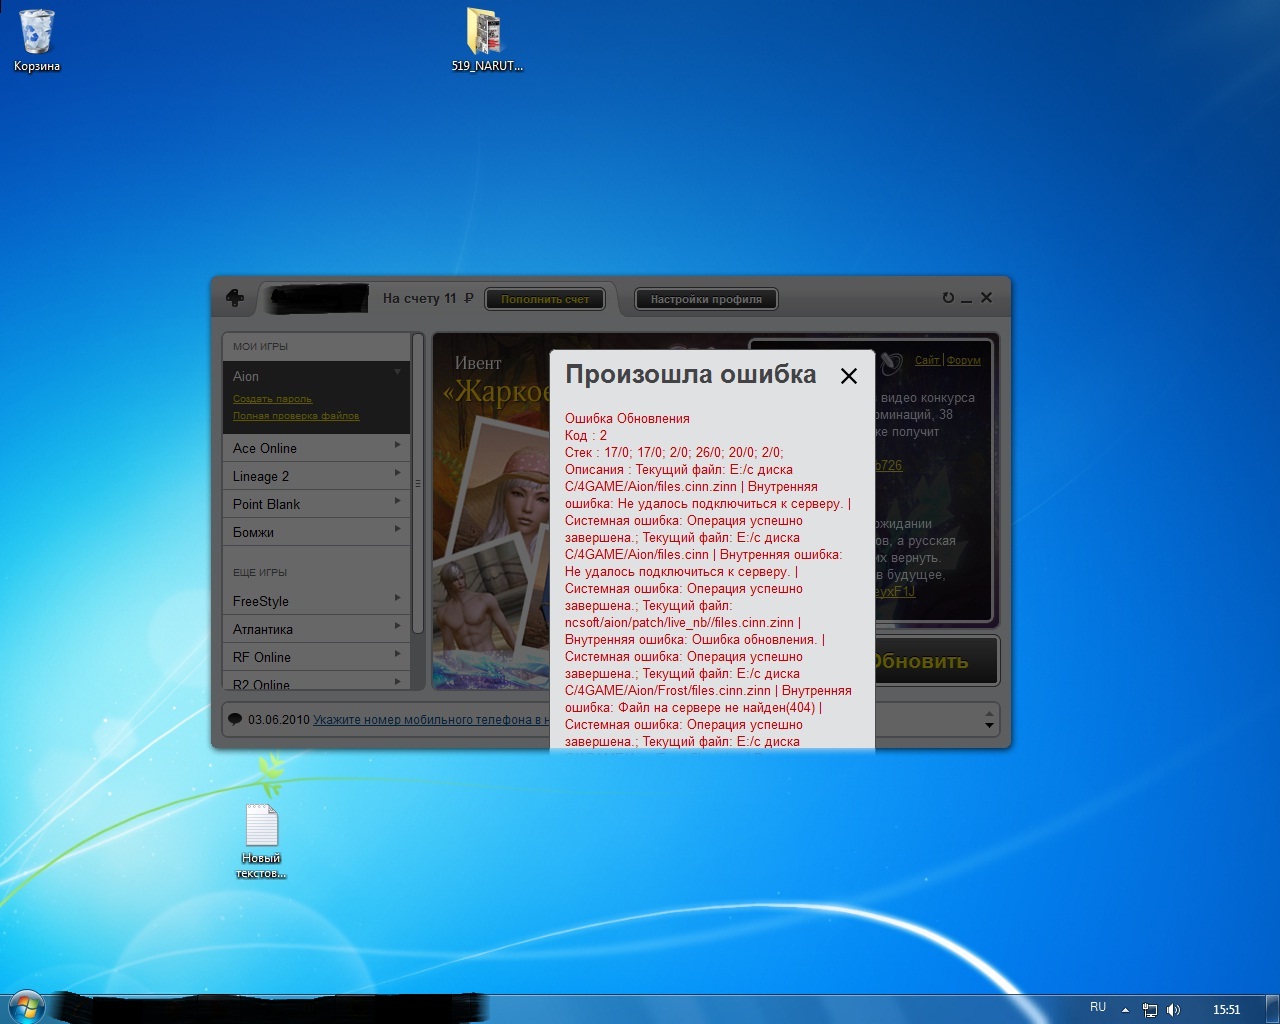The width and height of the screenshot is (1280, 1024).
Task: Click the news link ending in 'eyxF1J'
Action: pos(895,592)
